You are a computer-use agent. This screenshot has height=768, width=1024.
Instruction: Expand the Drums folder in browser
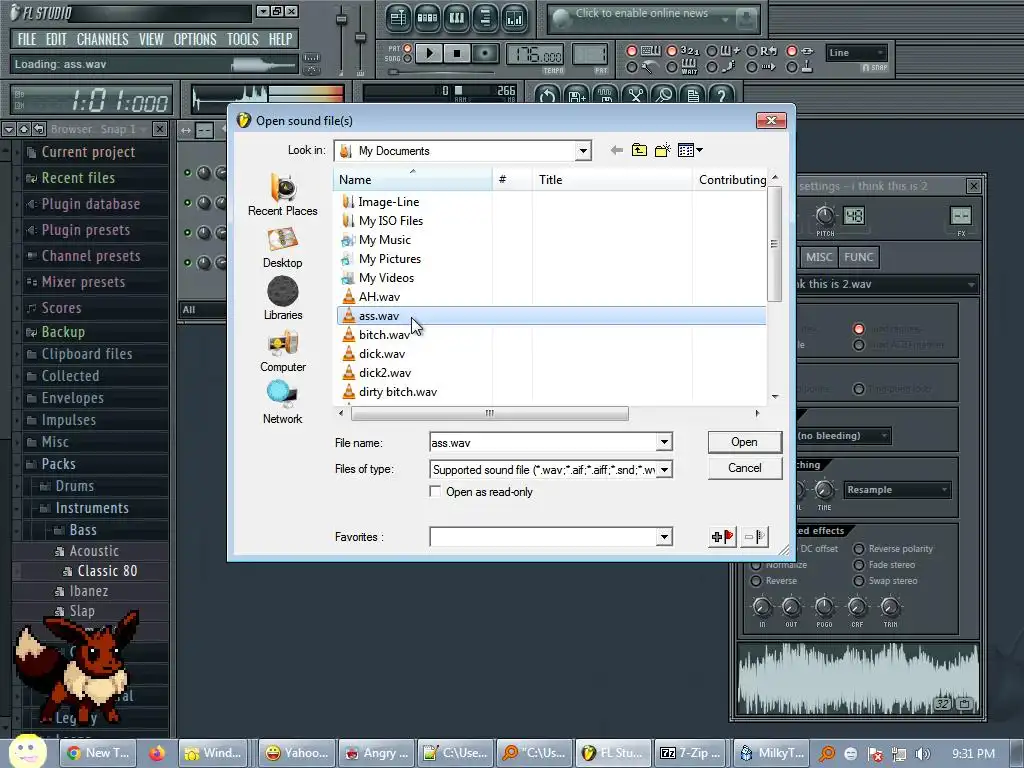[x=74, y=487]
